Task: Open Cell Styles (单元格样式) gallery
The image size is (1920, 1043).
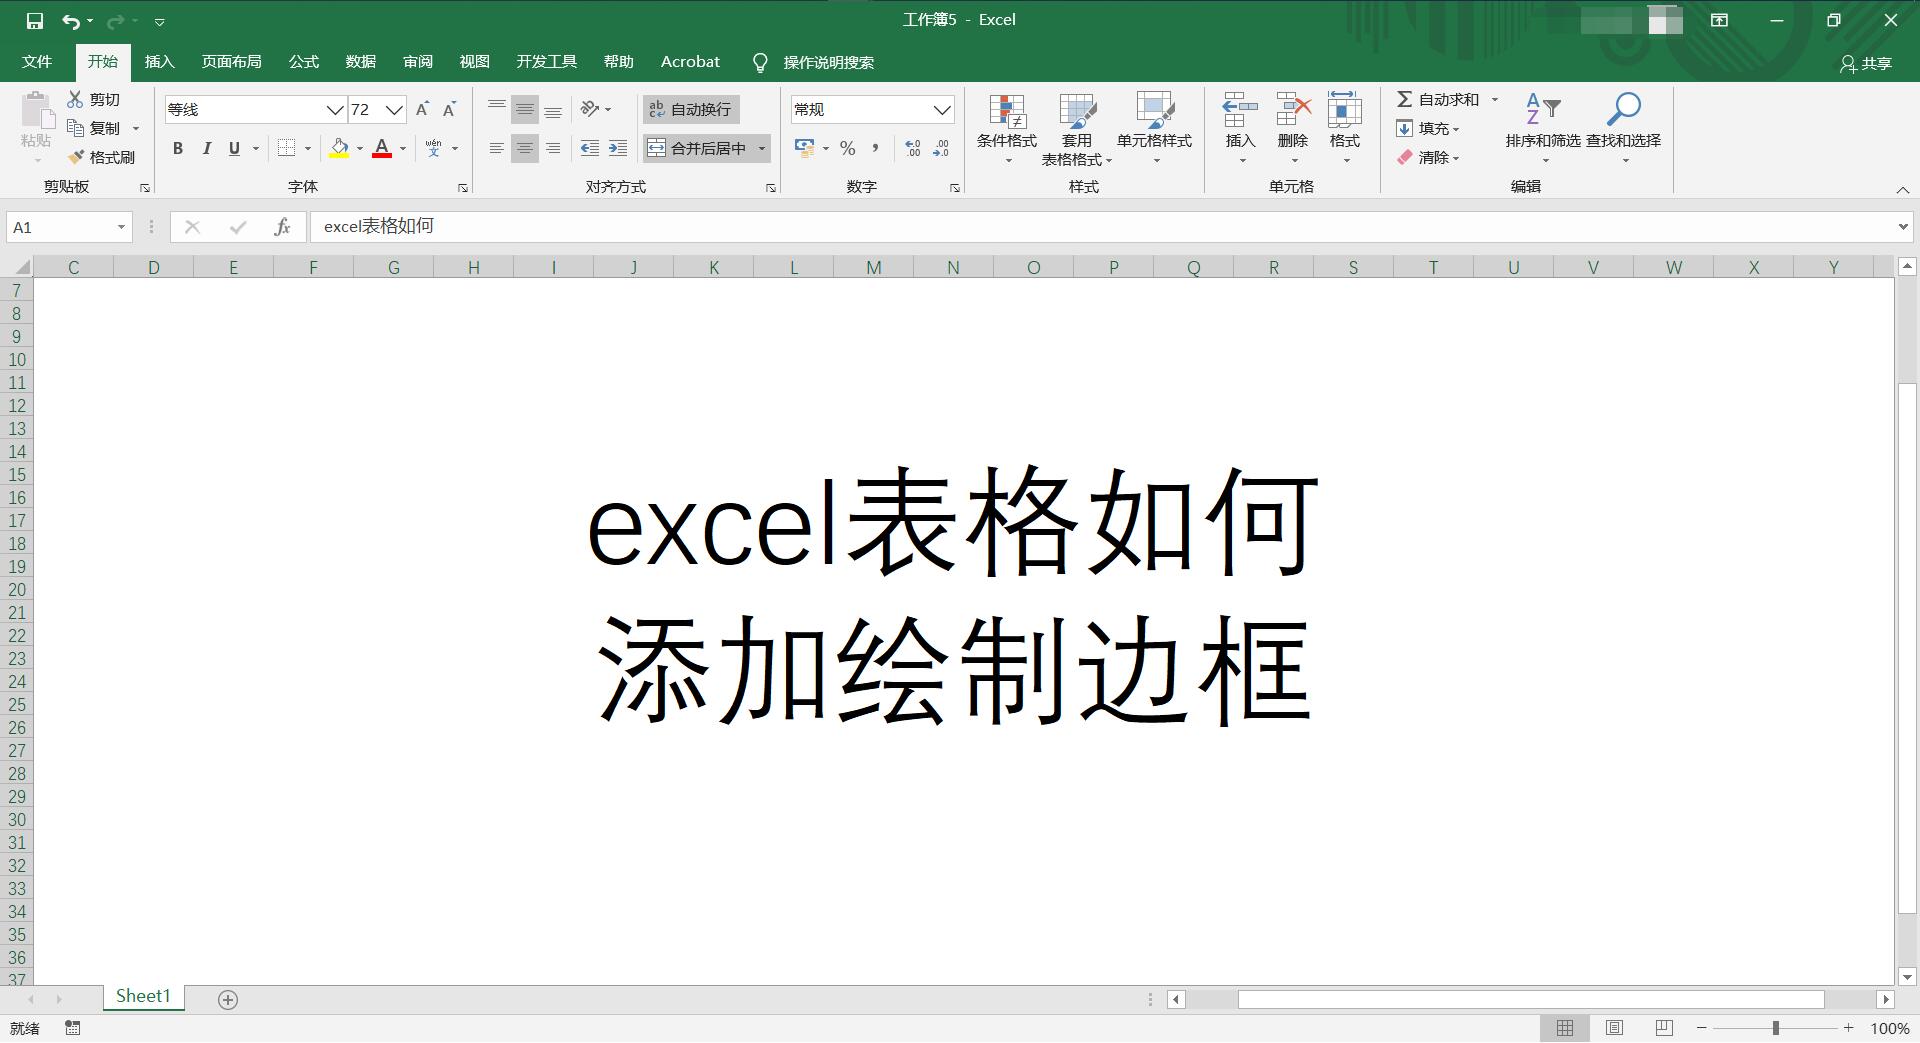Action: pos(1155,128)
